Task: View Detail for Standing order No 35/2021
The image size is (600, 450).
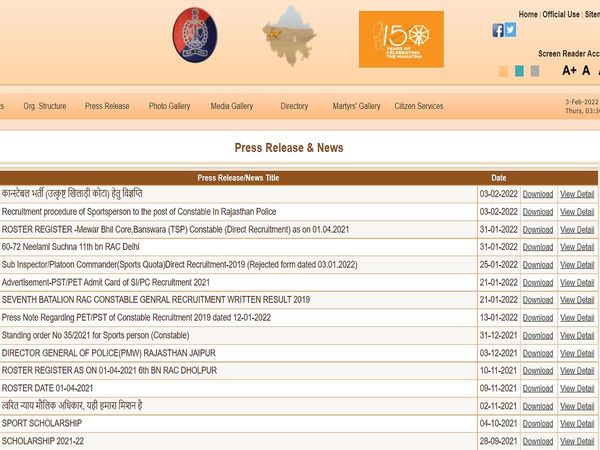Action: [x=577, y=336]
